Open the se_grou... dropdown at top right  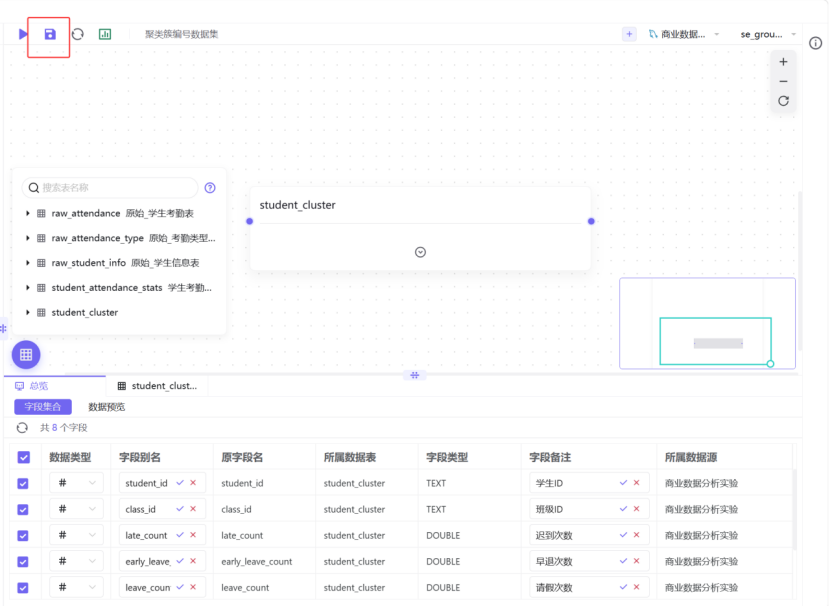(x=768, y=34)
